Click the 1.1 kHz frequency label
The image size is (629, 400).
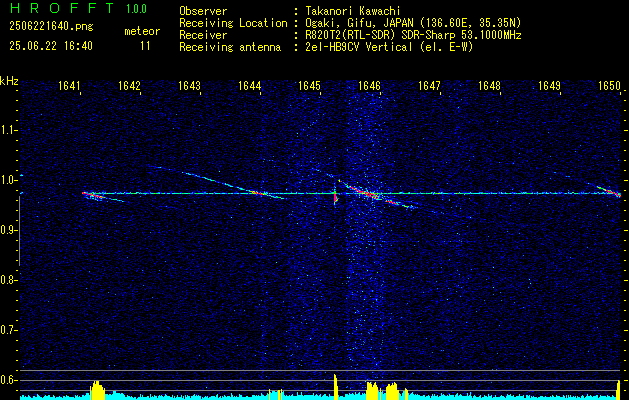(8, 130)
